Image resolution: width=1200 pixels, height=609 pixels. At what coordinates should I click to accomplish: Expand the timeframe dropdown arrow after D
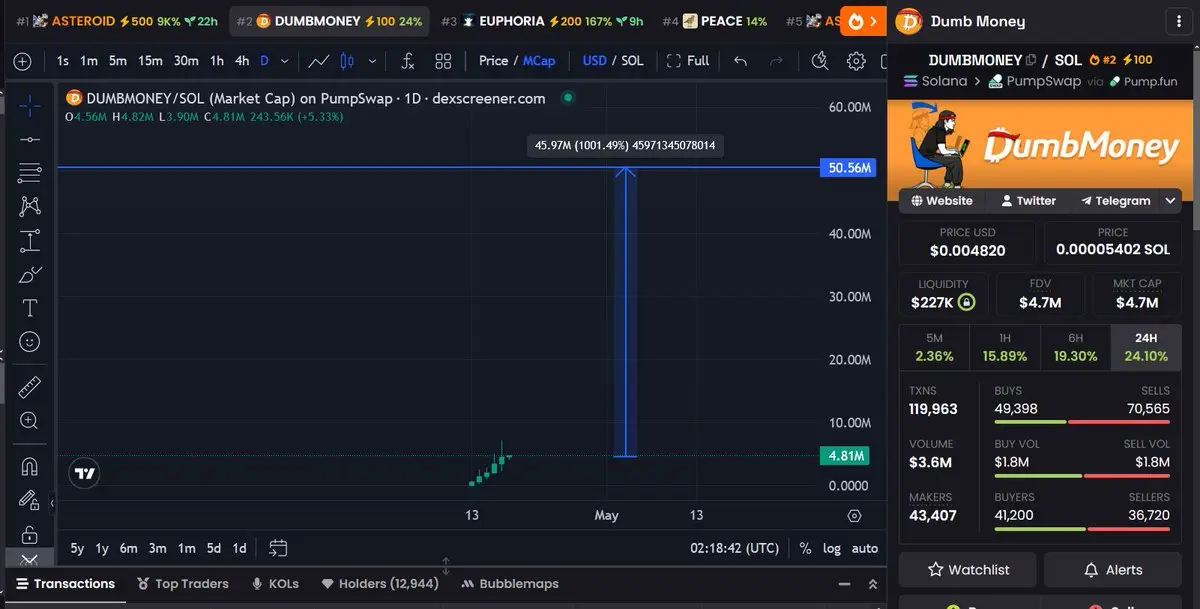285,61
